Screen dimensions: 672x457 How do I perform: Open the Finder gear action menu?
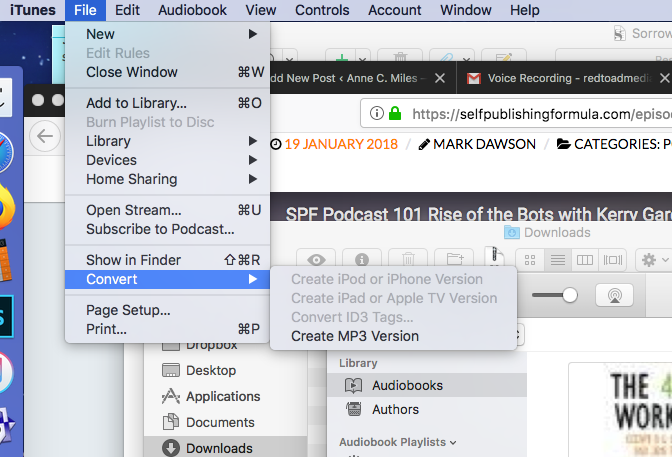pyautogui.click(x=654, y=260)
